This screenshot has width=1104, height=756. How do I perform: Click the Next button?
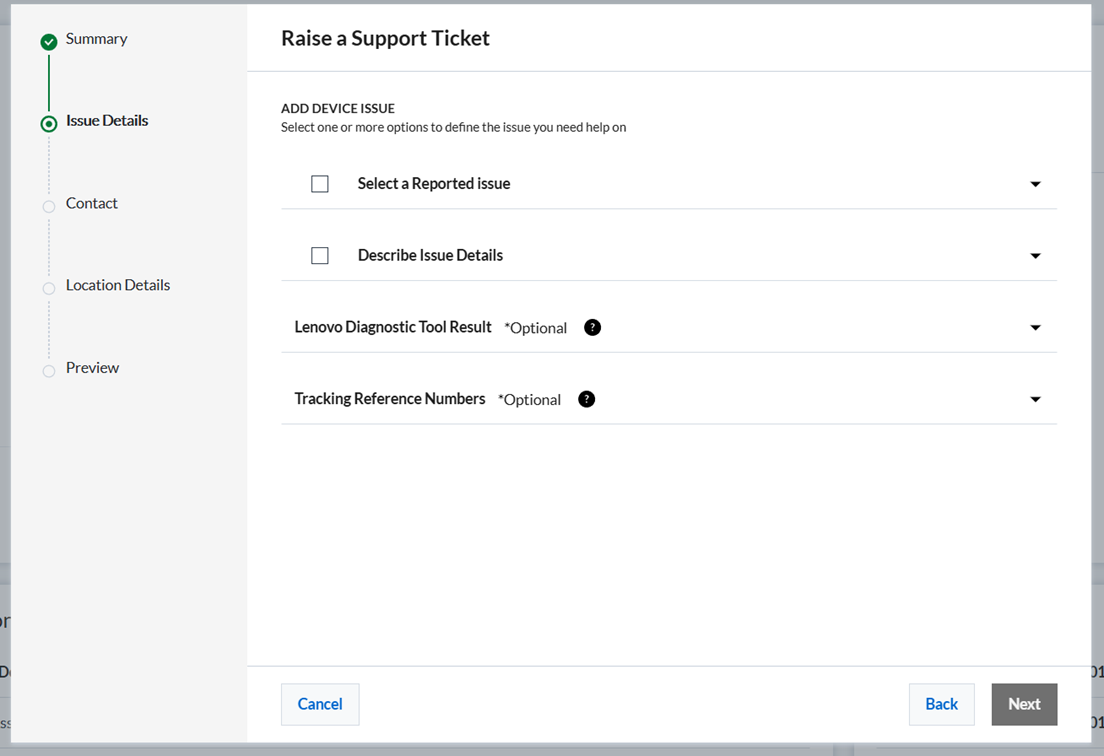click(x=1024, y=704)
